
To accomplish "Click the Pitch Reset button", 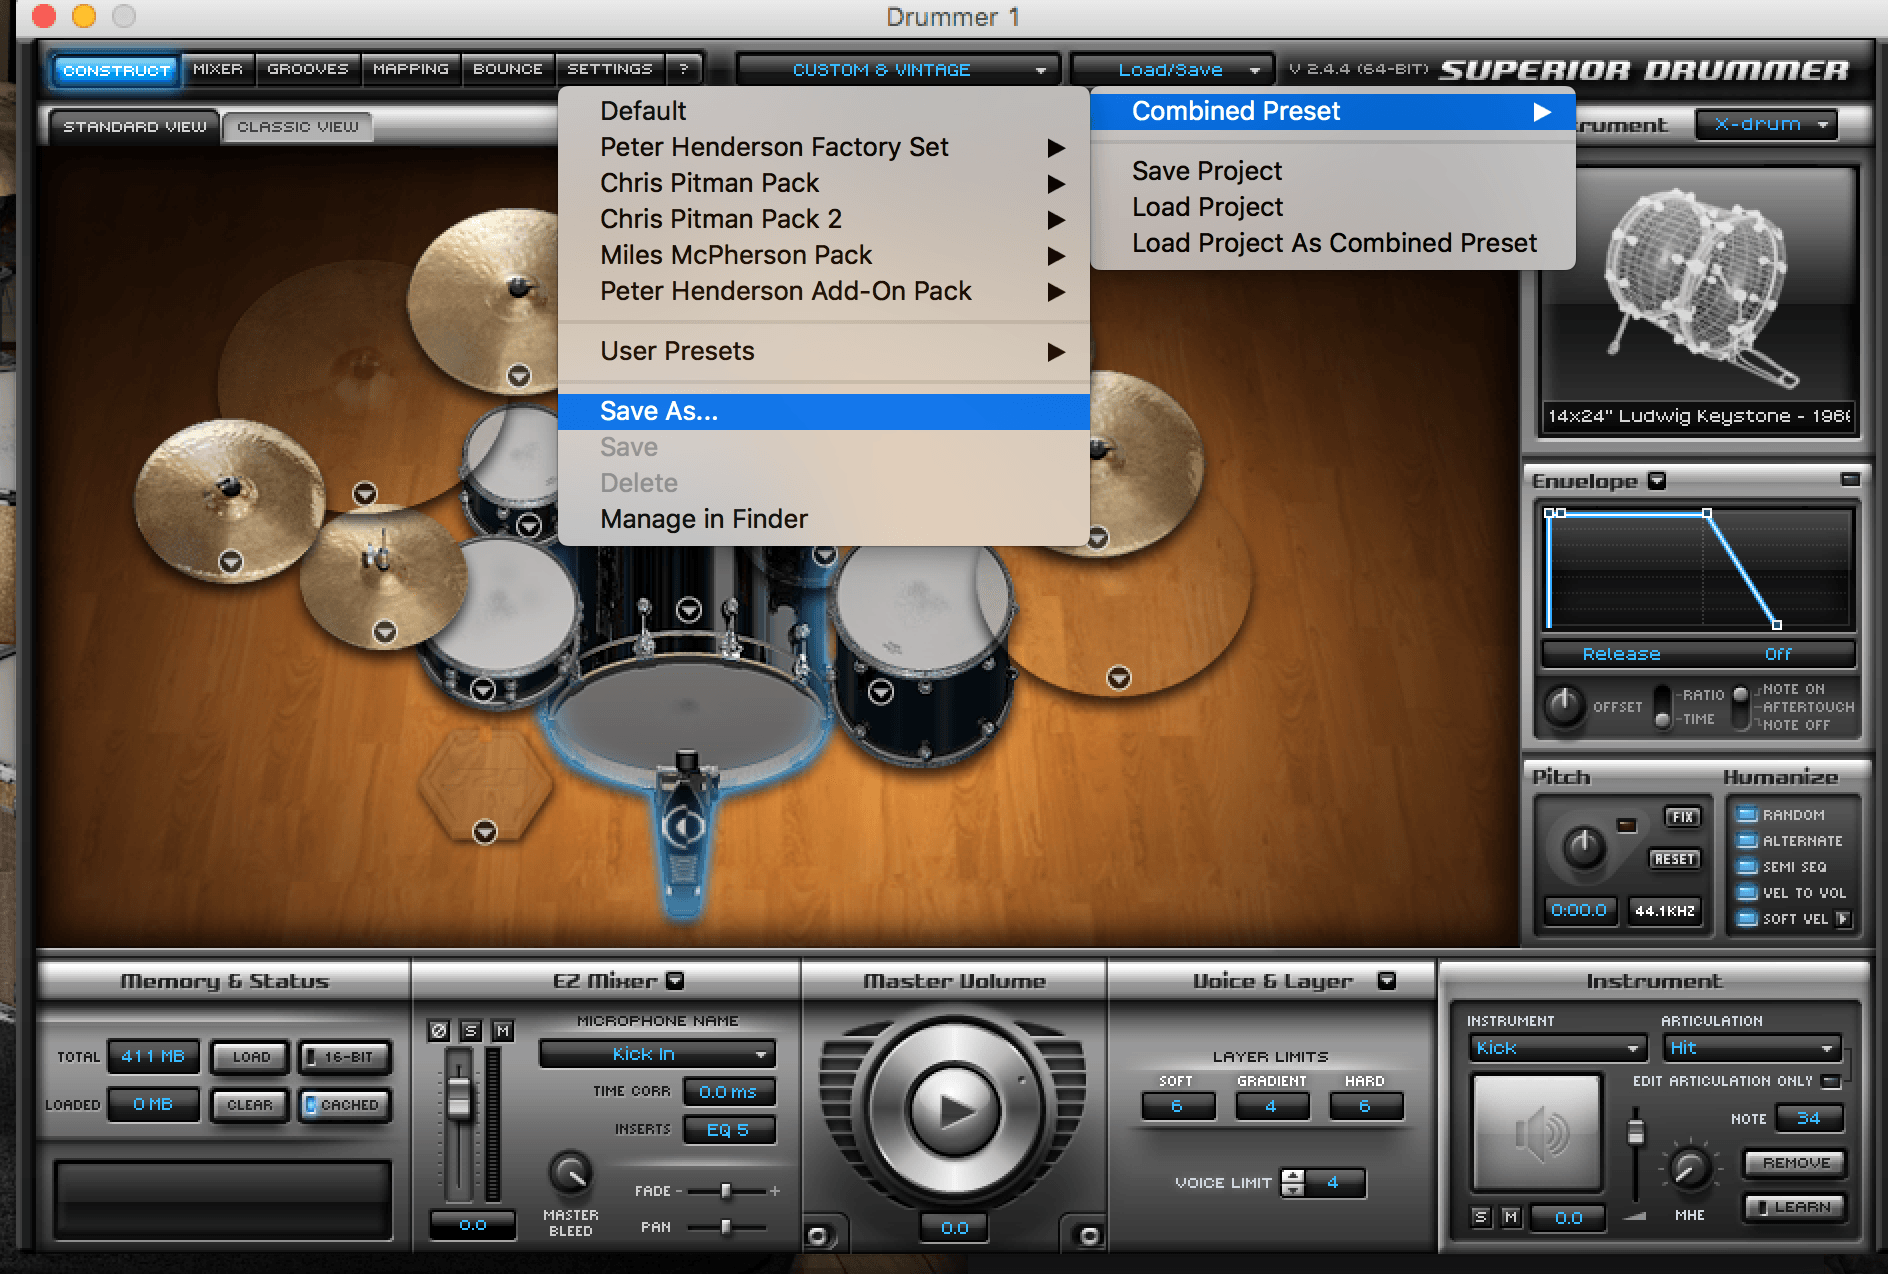I will pos(1673,859).
